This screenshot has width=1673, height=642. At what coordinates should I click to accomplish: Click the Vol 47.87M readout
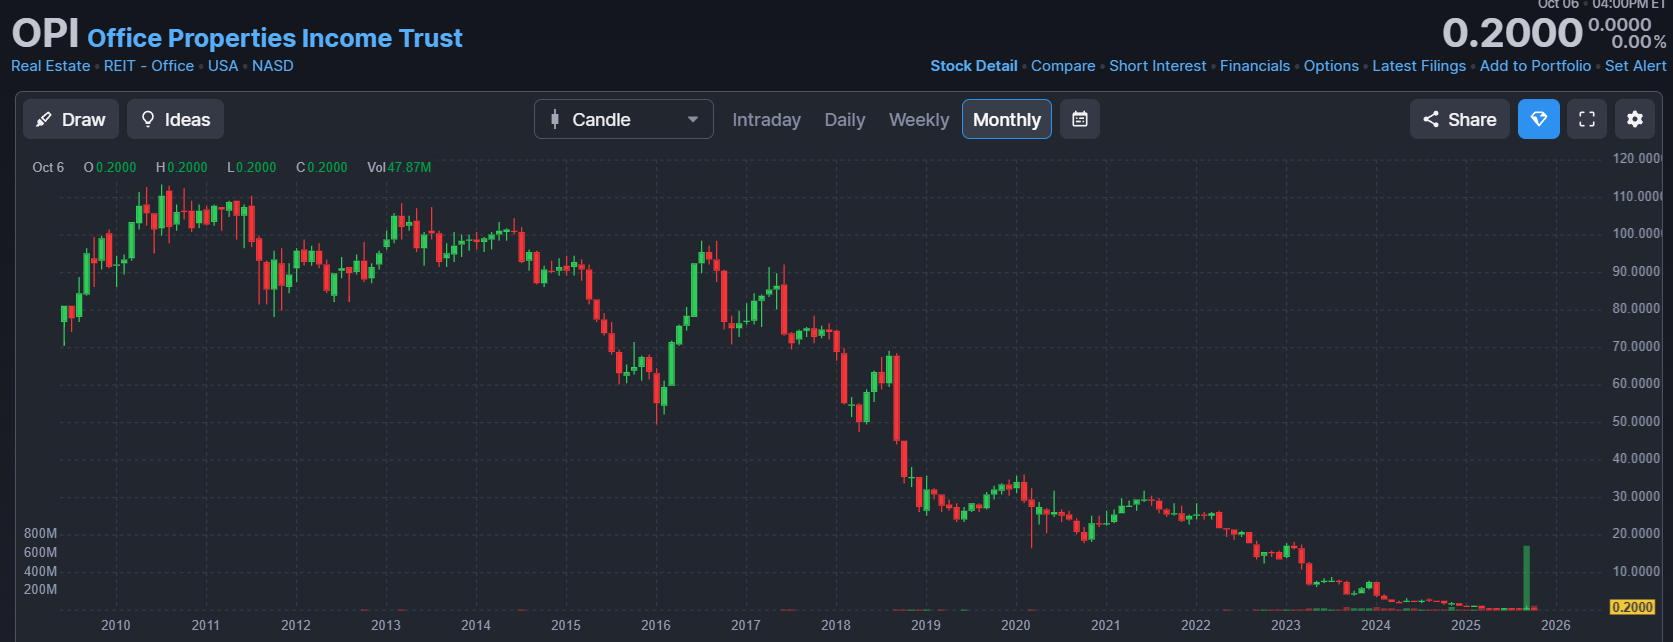pyautogui.click(x=399, y=167)
